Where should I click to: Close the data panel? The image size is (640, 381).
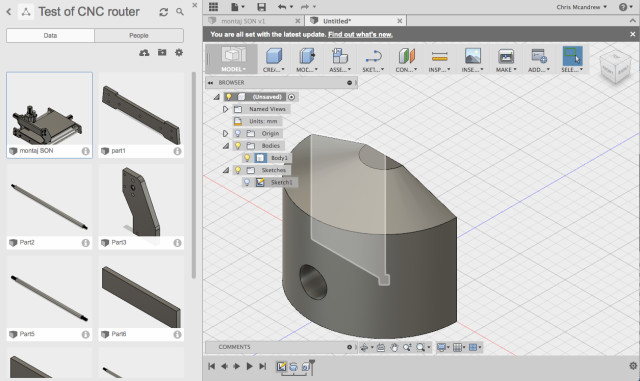pyautogui.click(x=195, y=5)
